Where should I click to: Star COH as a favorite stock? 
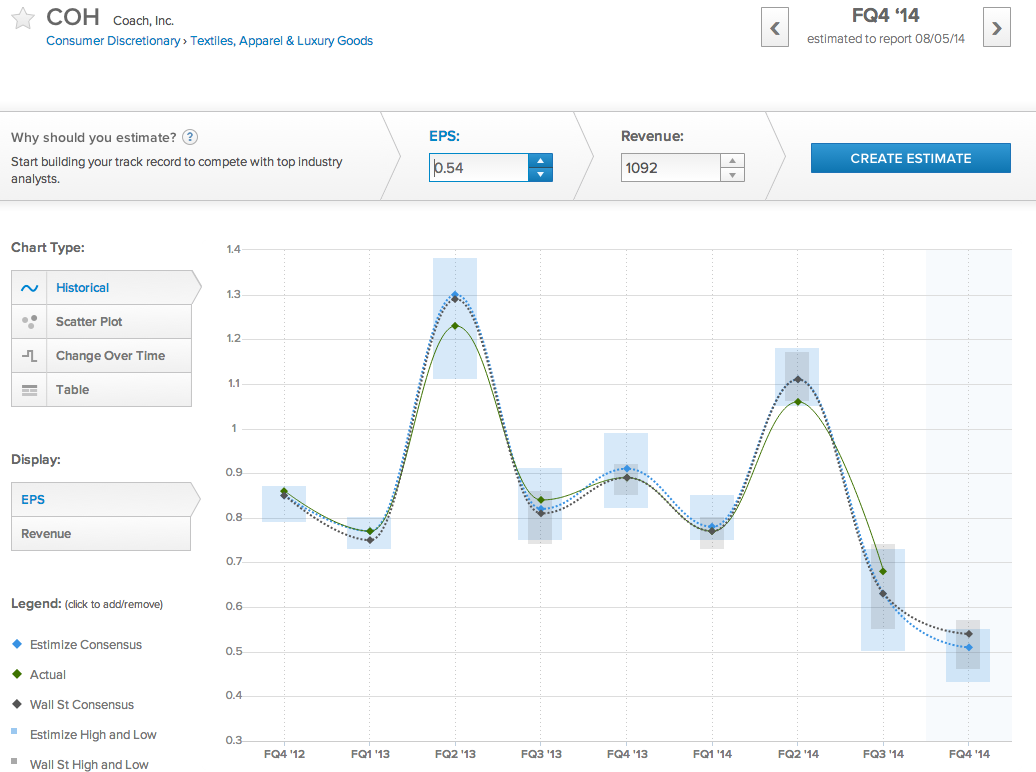click(23, 19)
